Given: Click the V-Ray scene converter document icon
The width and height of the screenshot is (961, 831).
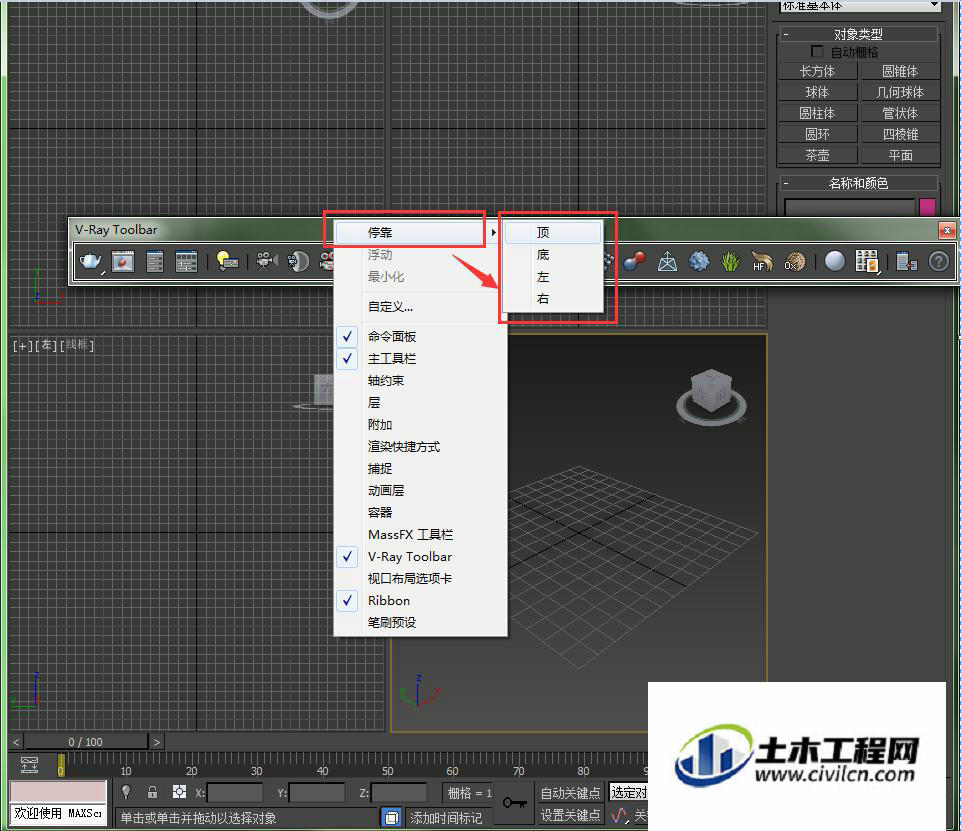Looking at the screenshot, I should click(906, 262).
